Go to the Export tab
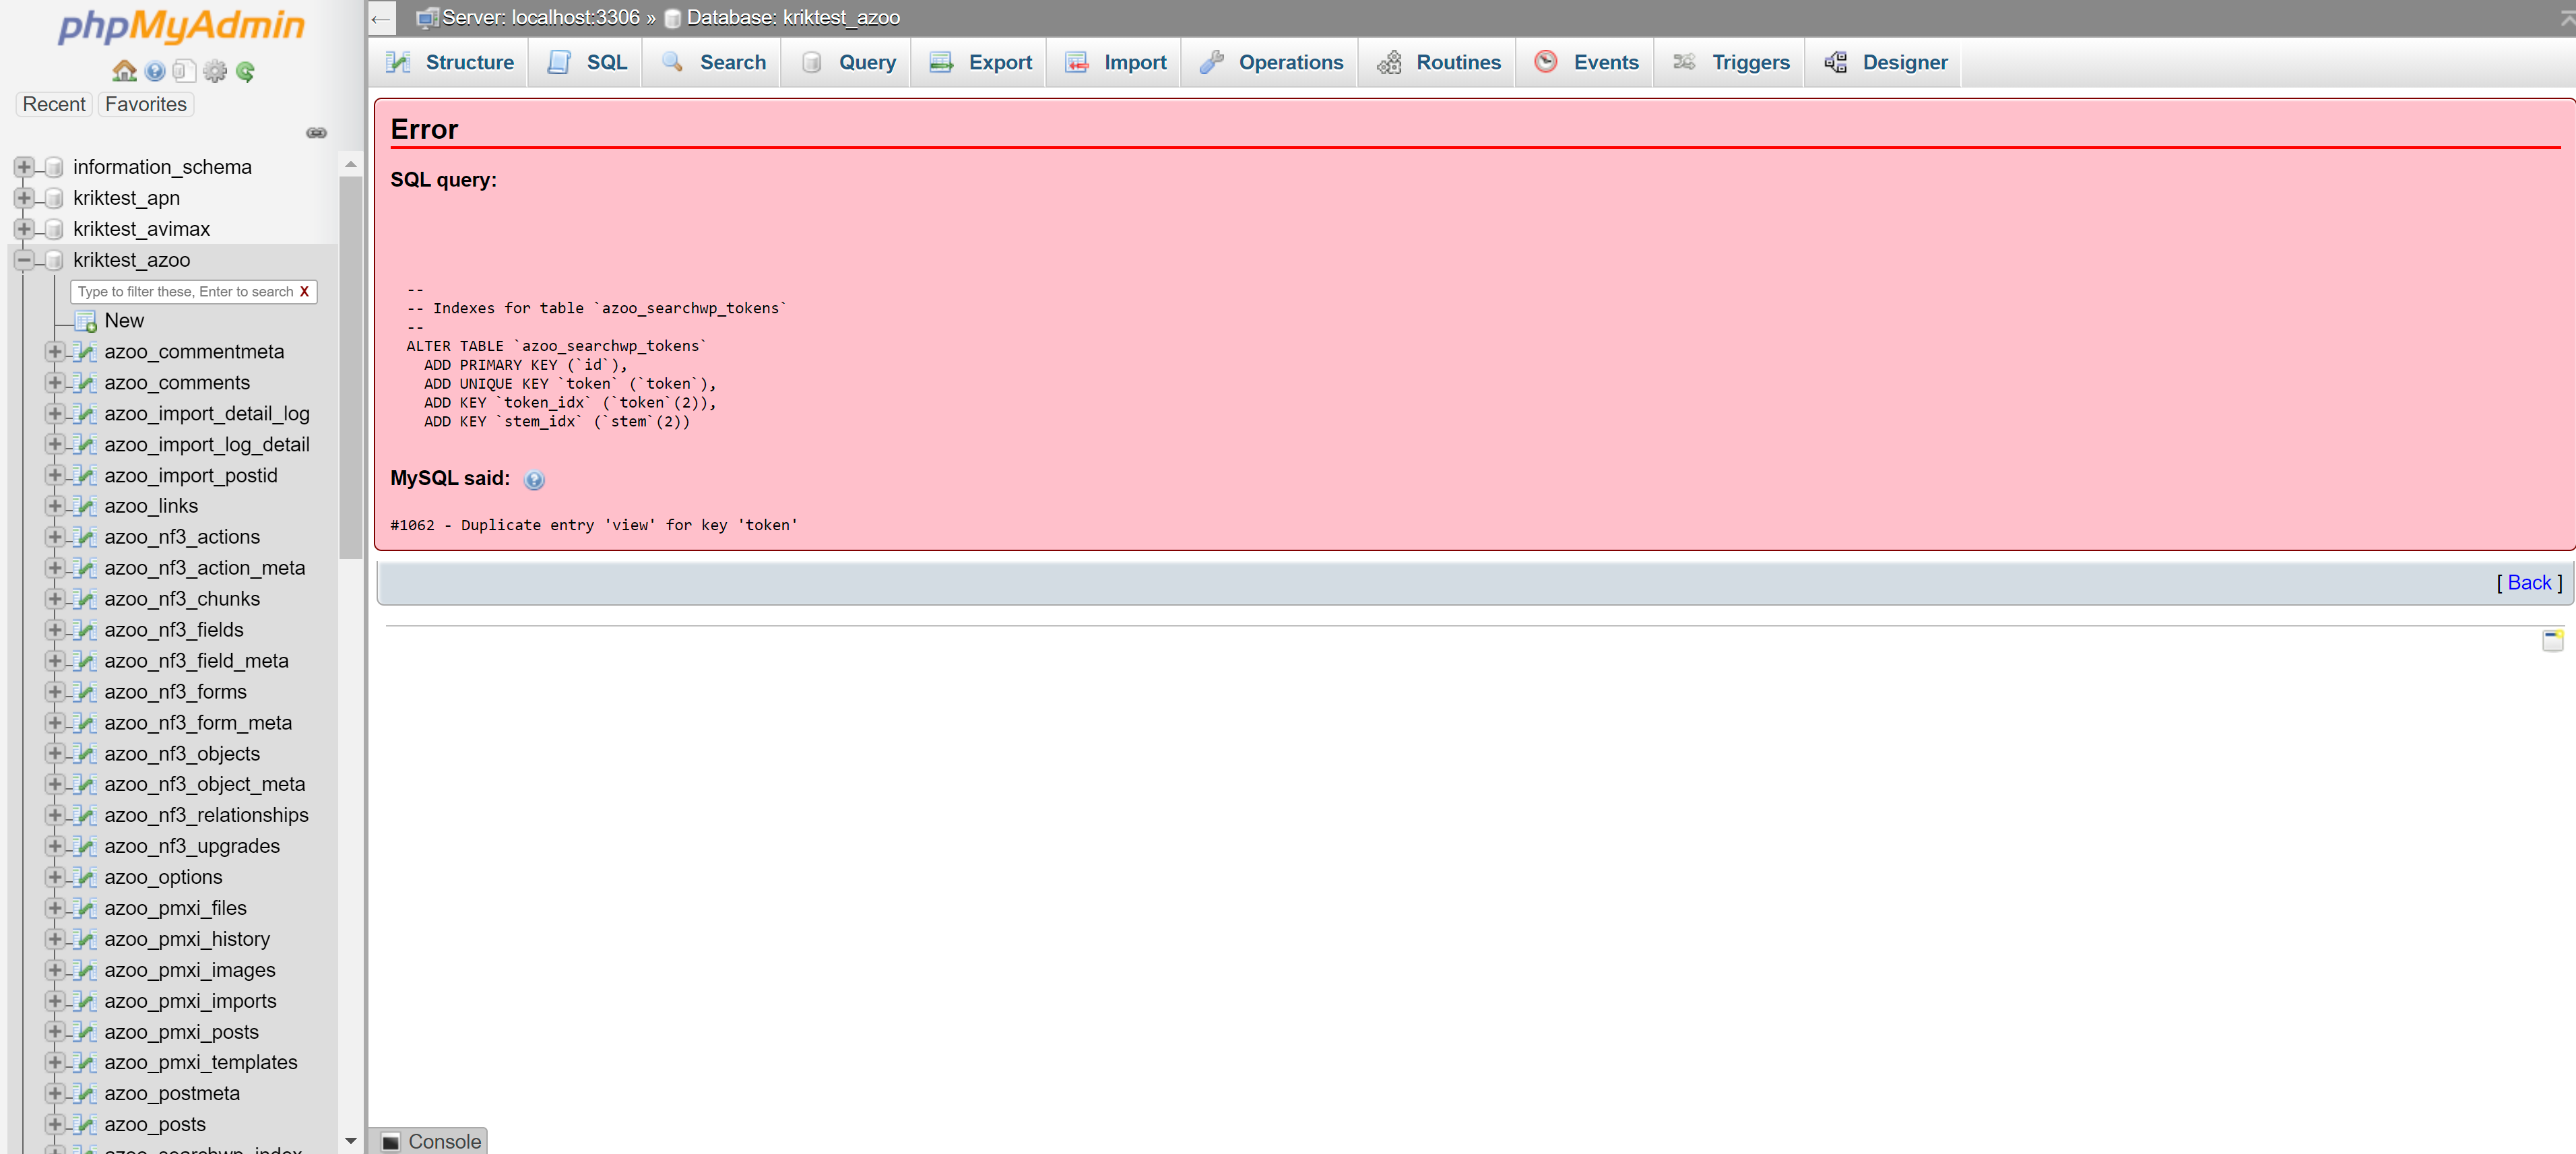 coord(980,62)
